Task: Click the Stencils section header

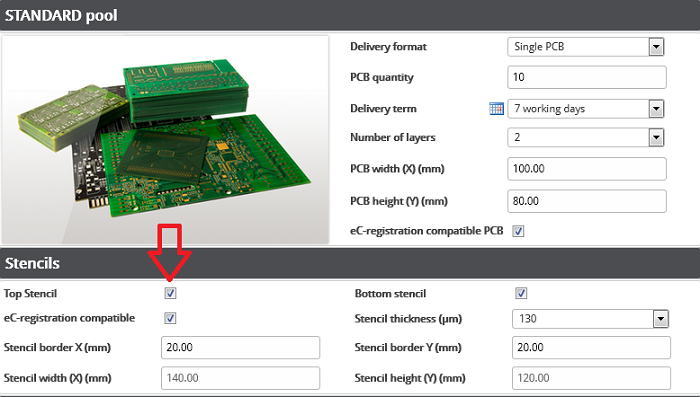Action: (x=350, y=263)
